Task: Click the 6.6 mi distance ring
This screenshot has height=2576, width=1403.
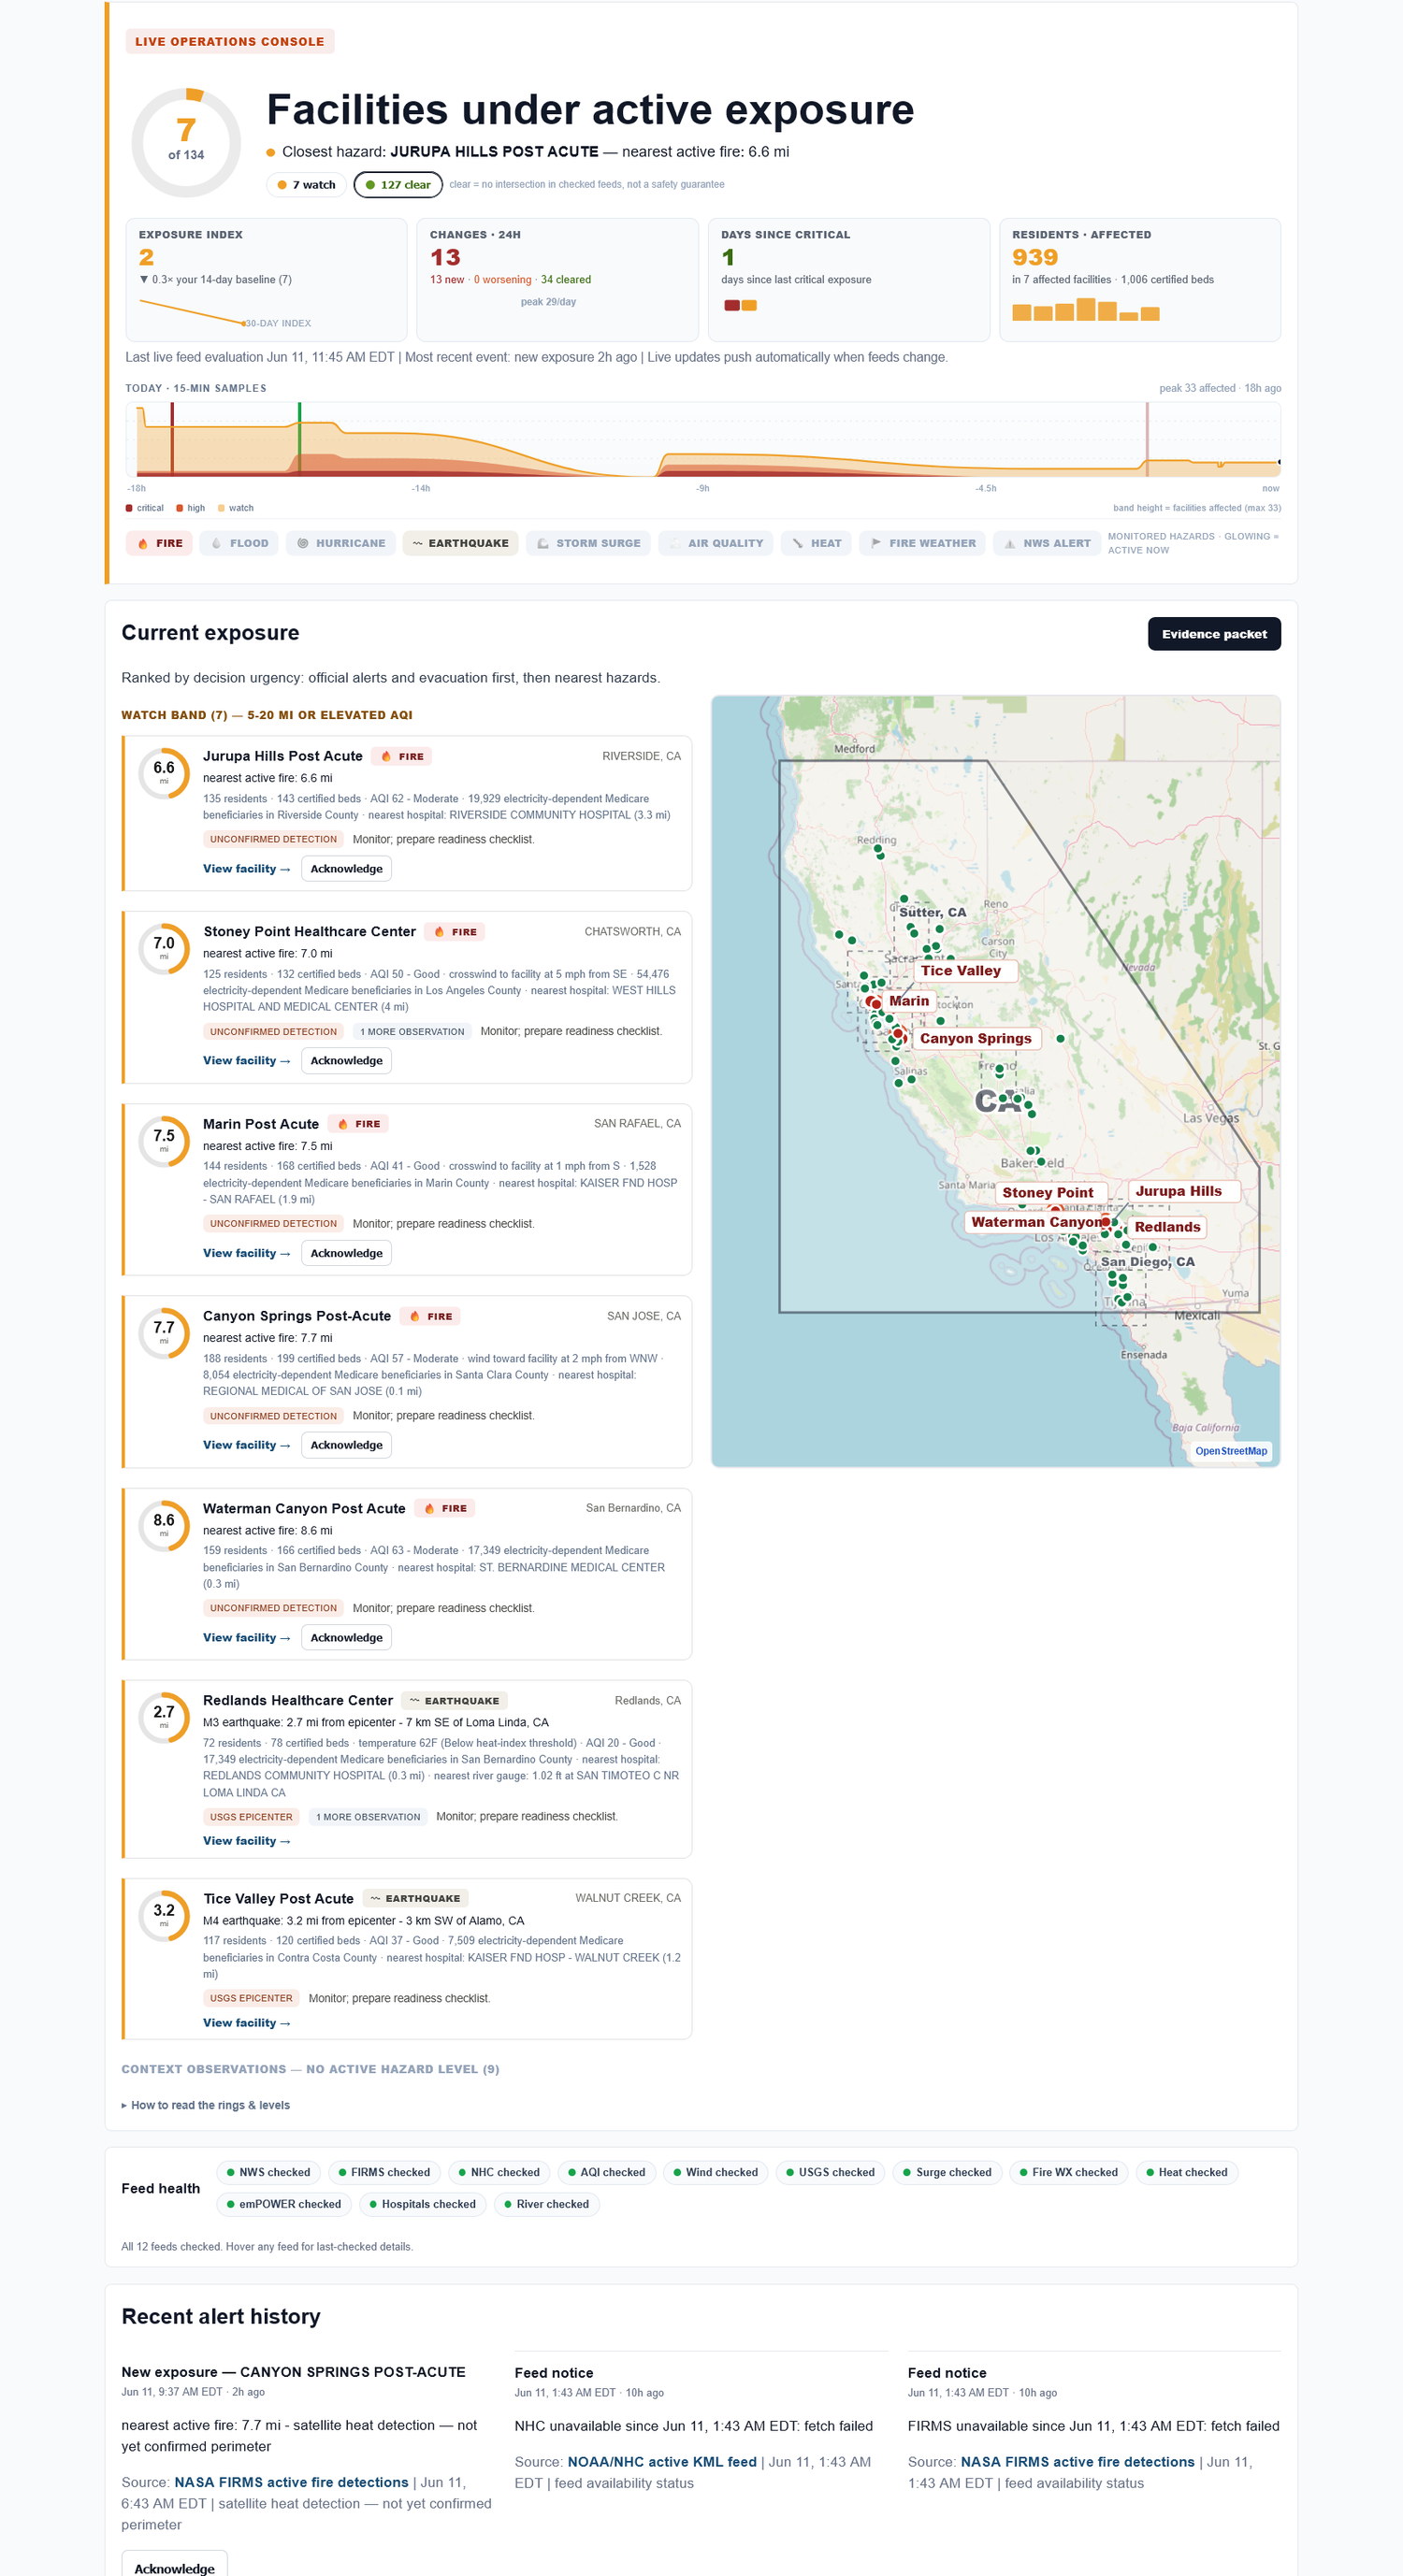Action: (x=164, y=773)
